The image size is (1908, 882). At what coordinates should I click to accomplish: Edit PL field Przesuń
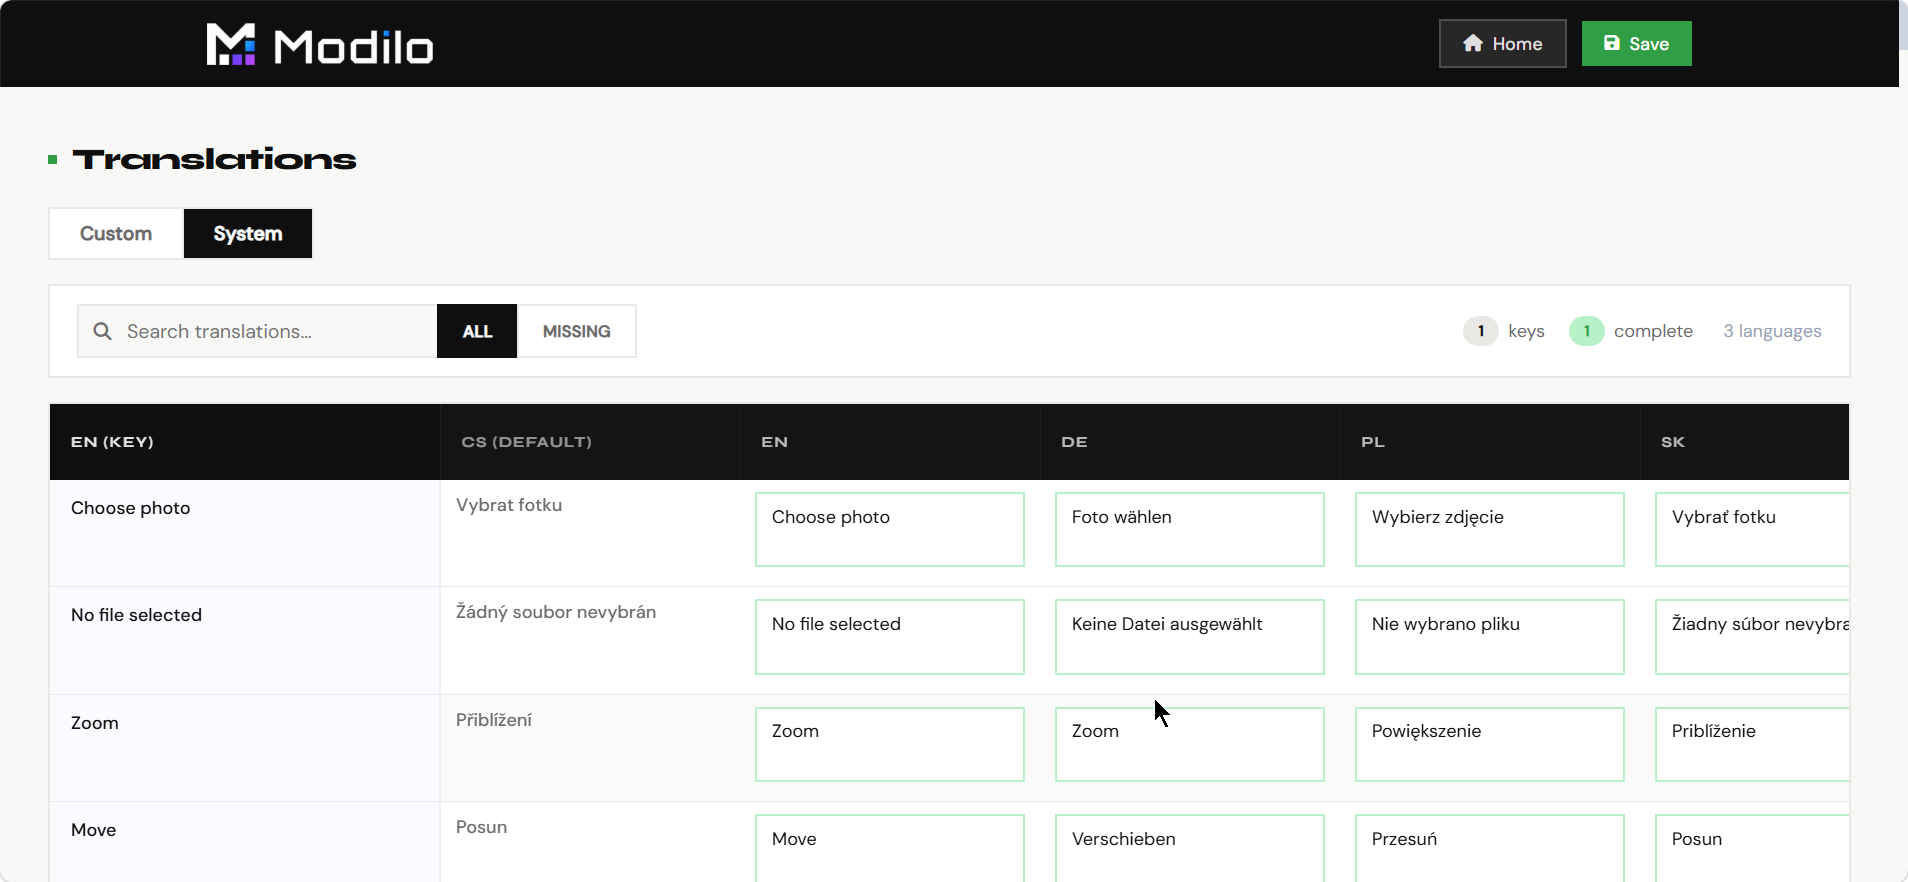coord(1490,848)
